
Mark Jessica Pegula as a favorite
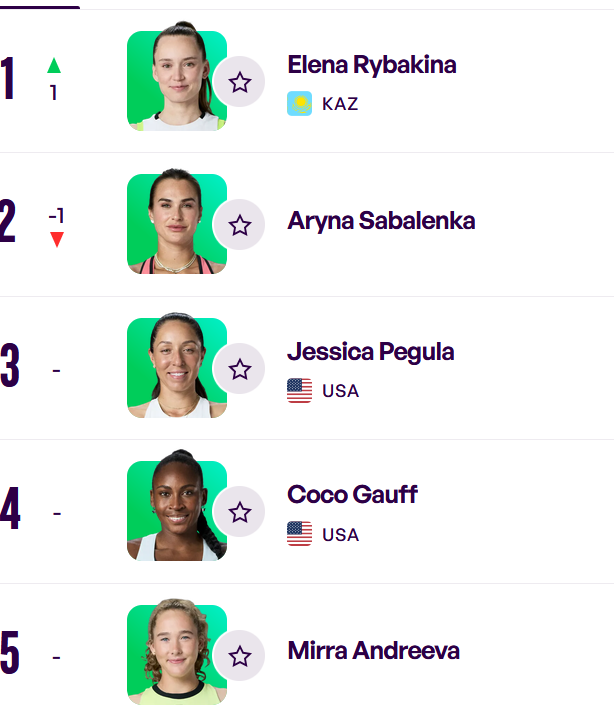(239, 369)
